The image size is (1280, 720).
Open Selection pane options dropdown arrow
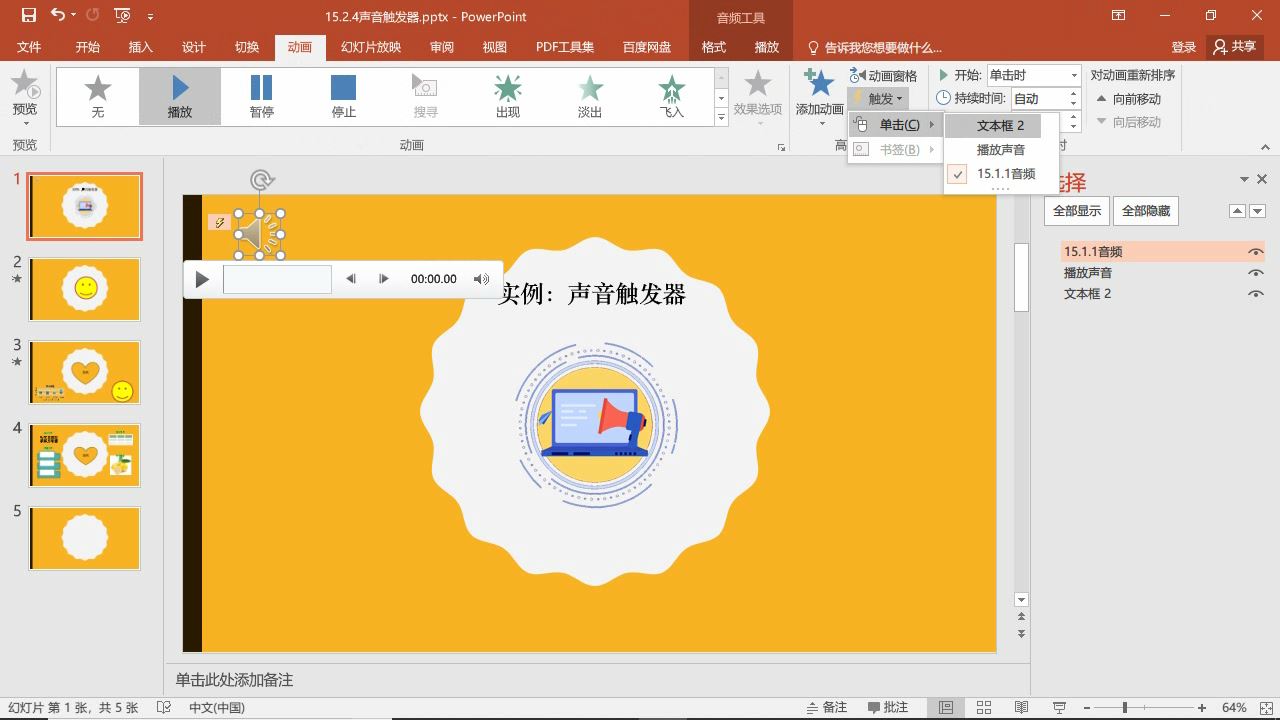(1244, 179)
